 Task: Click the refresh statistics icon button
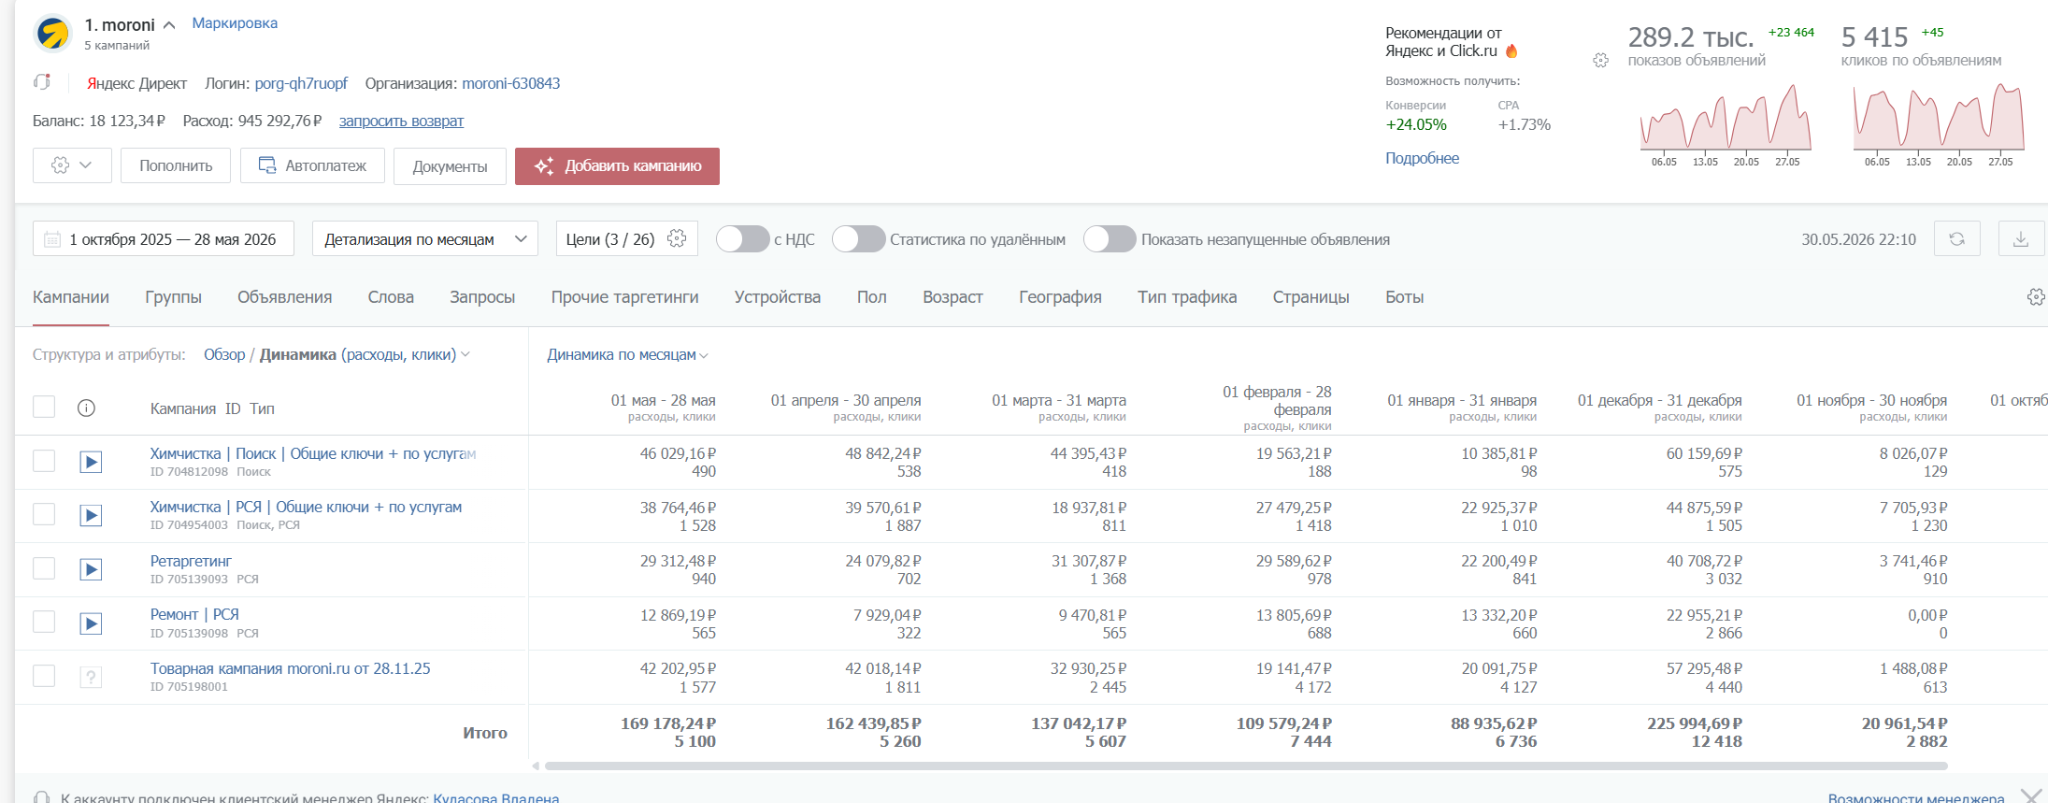1957,239
